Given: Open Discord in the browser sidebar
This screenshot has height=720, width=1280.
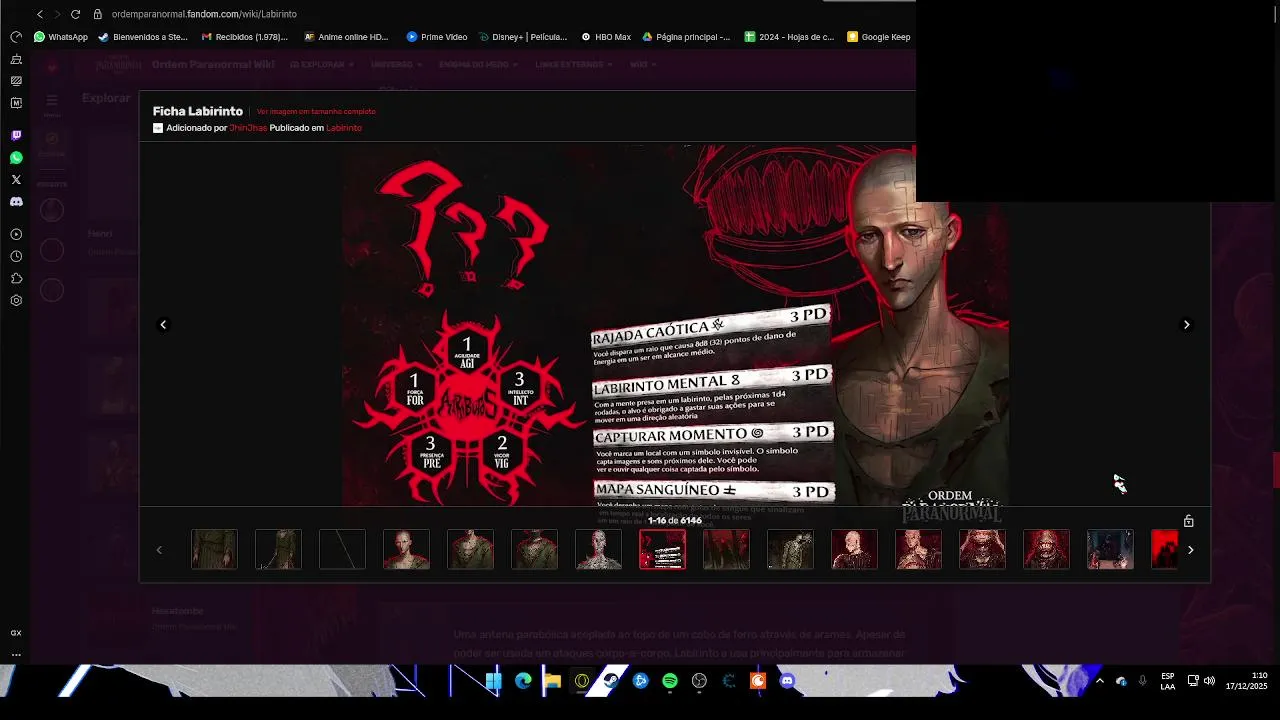Looking at the screenshot, I should click(16, 202).
